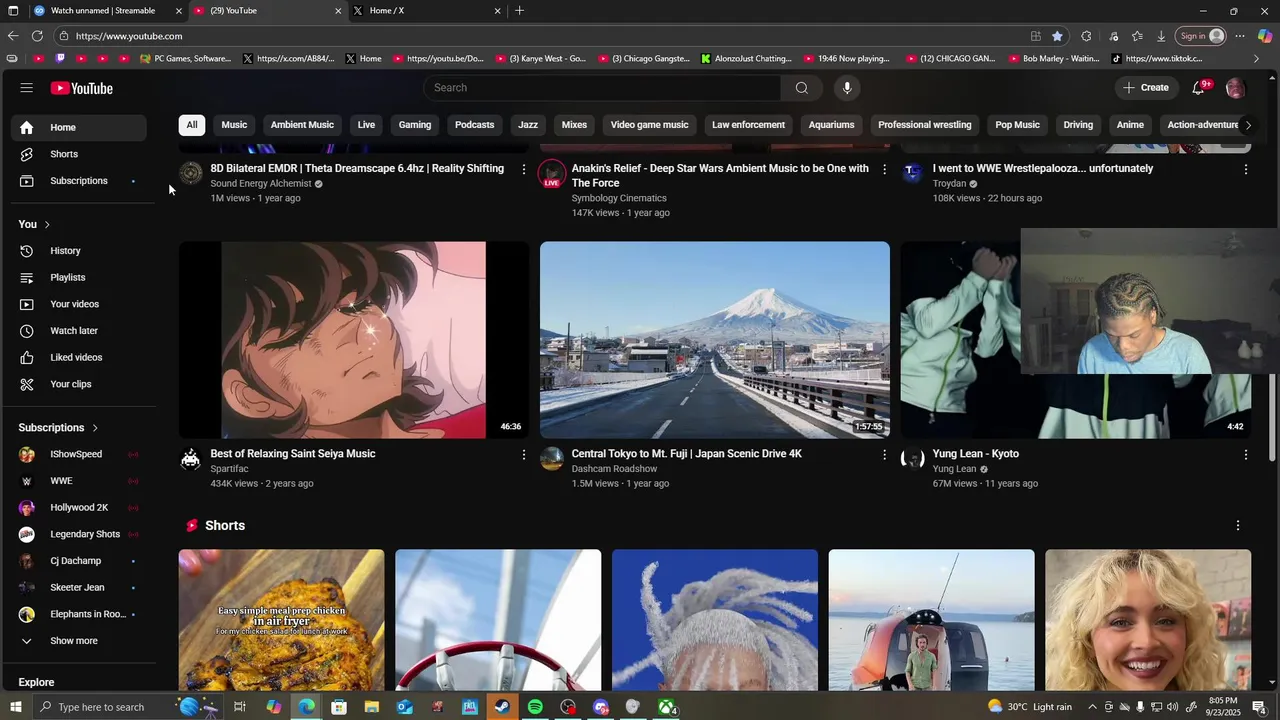Expand the You section chevron
The width and height of the screenshot is (1280, 720).
(47, 224)
